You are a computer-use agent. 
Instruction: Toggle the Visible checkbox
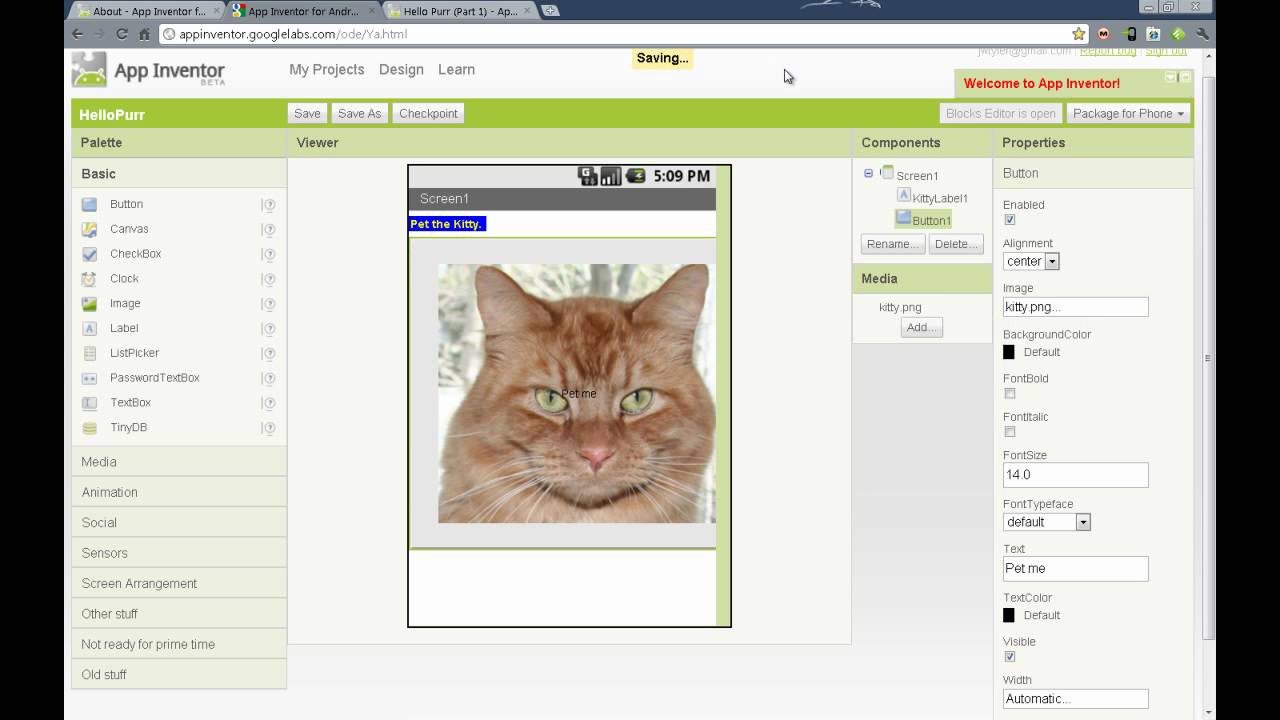coord(1009,657)
